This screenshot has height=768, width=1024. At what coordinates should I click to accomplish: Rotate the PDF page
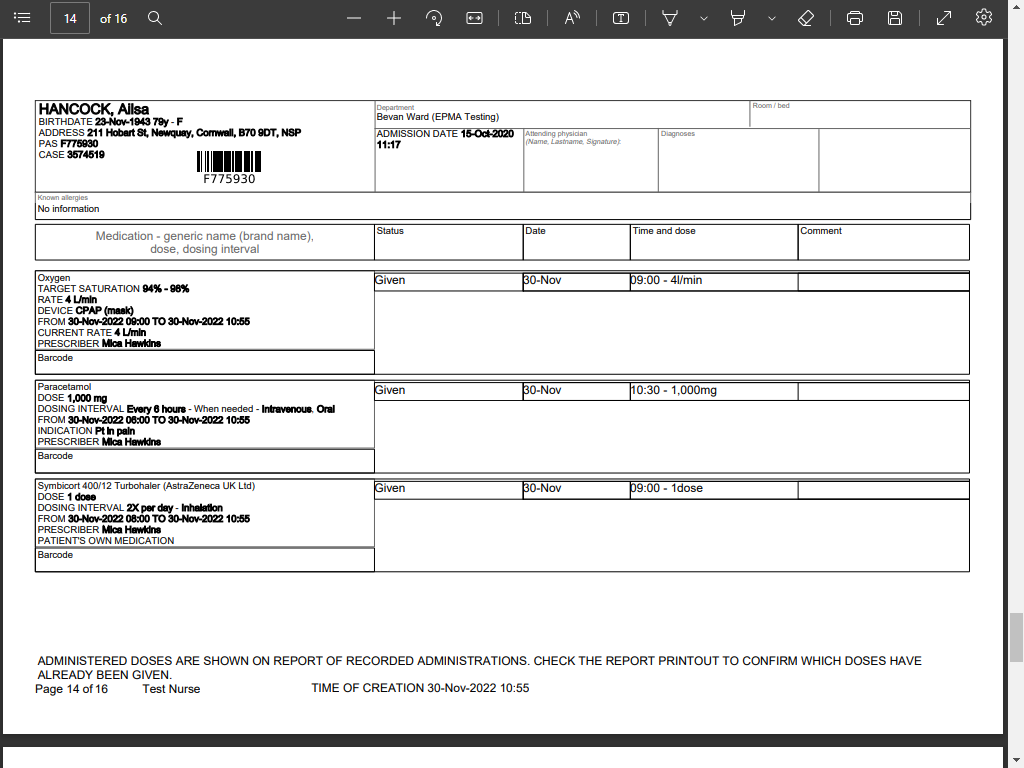(x=434, y=18)
